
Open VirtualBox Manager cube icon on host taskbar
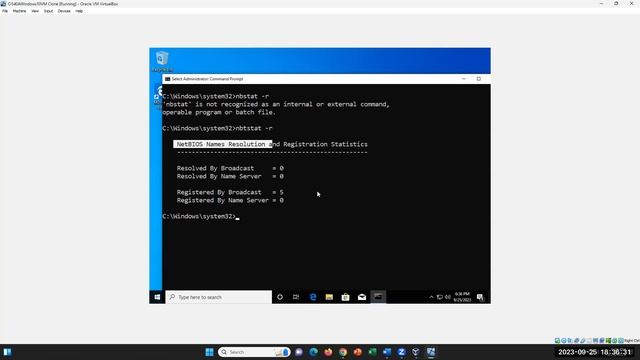(416, 352)
